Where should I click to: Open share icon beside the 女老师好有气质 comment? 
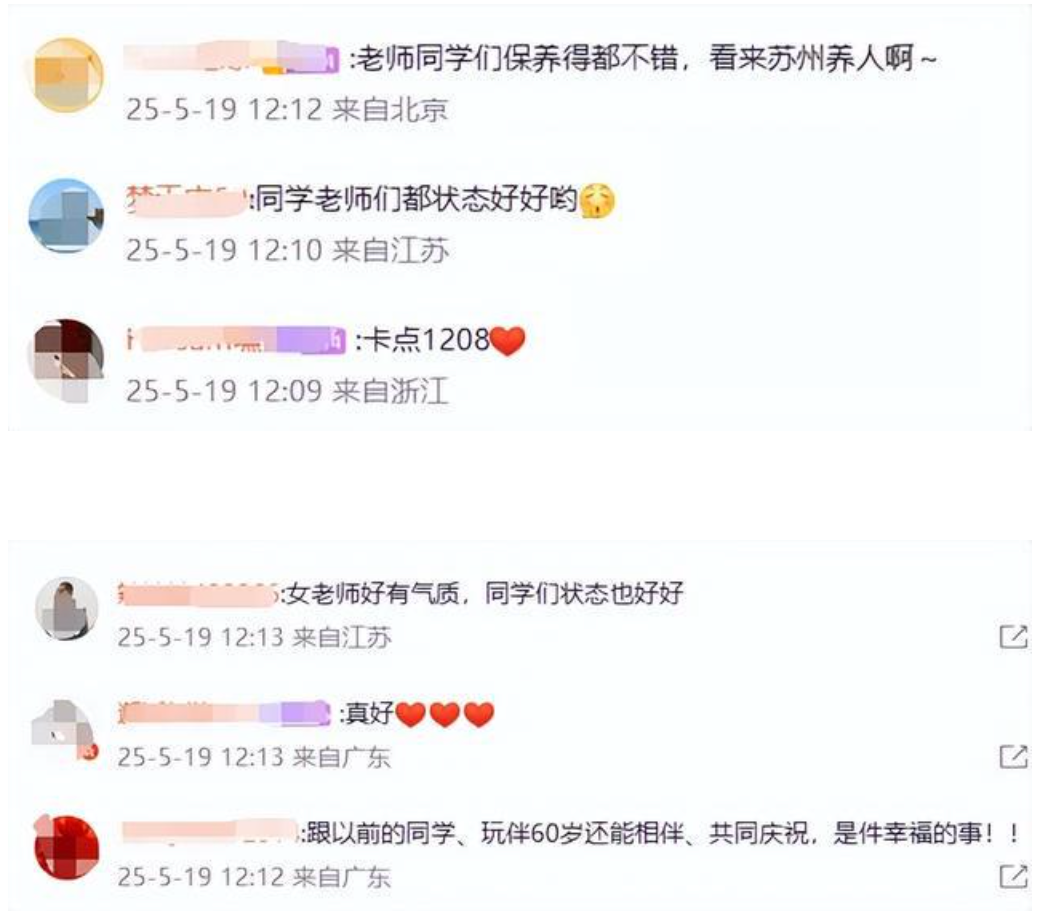pos(1013,636)
